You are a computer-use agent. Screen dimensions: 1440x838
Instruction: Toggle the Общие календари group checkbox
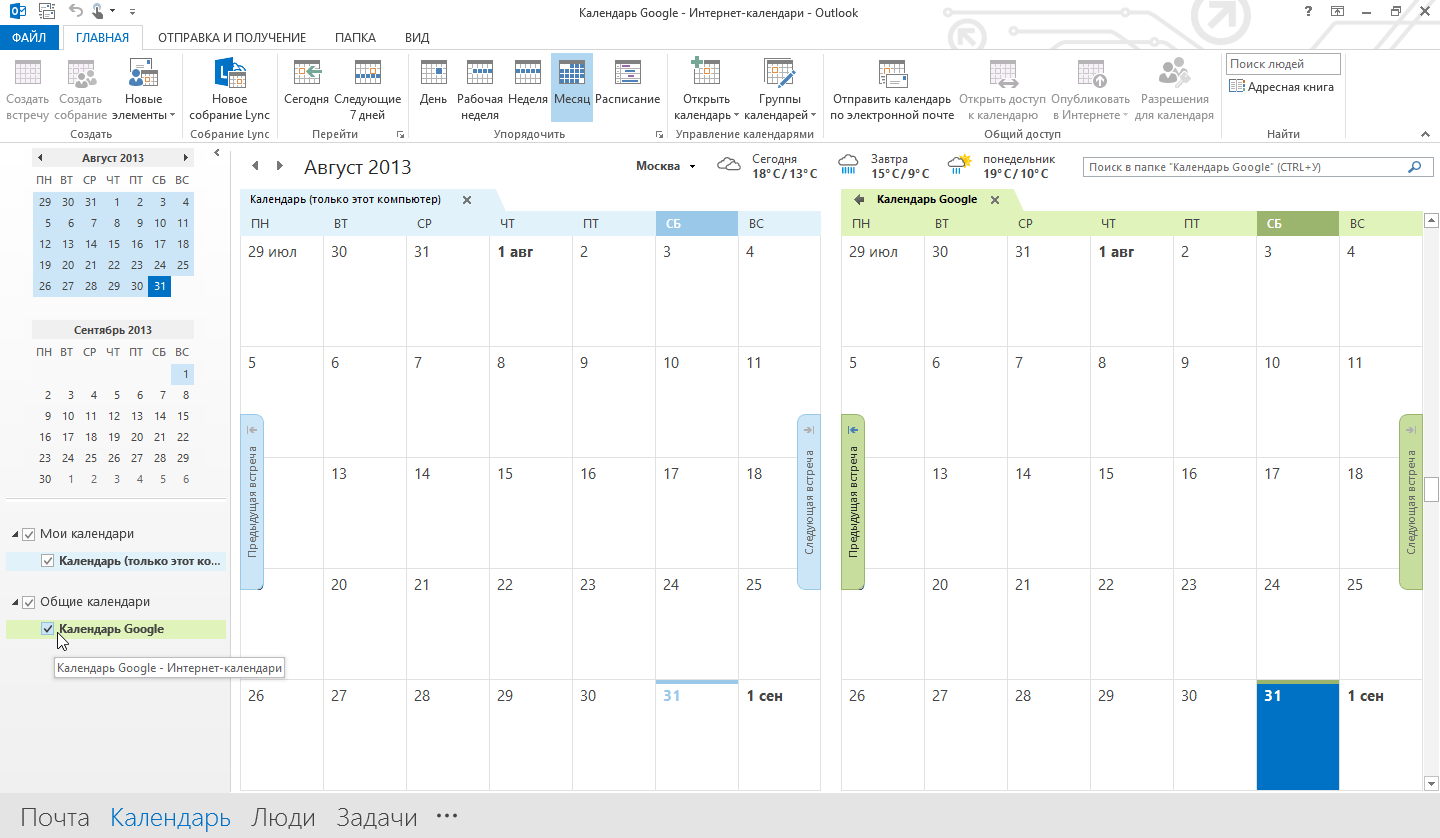click(x=29, y=602)
